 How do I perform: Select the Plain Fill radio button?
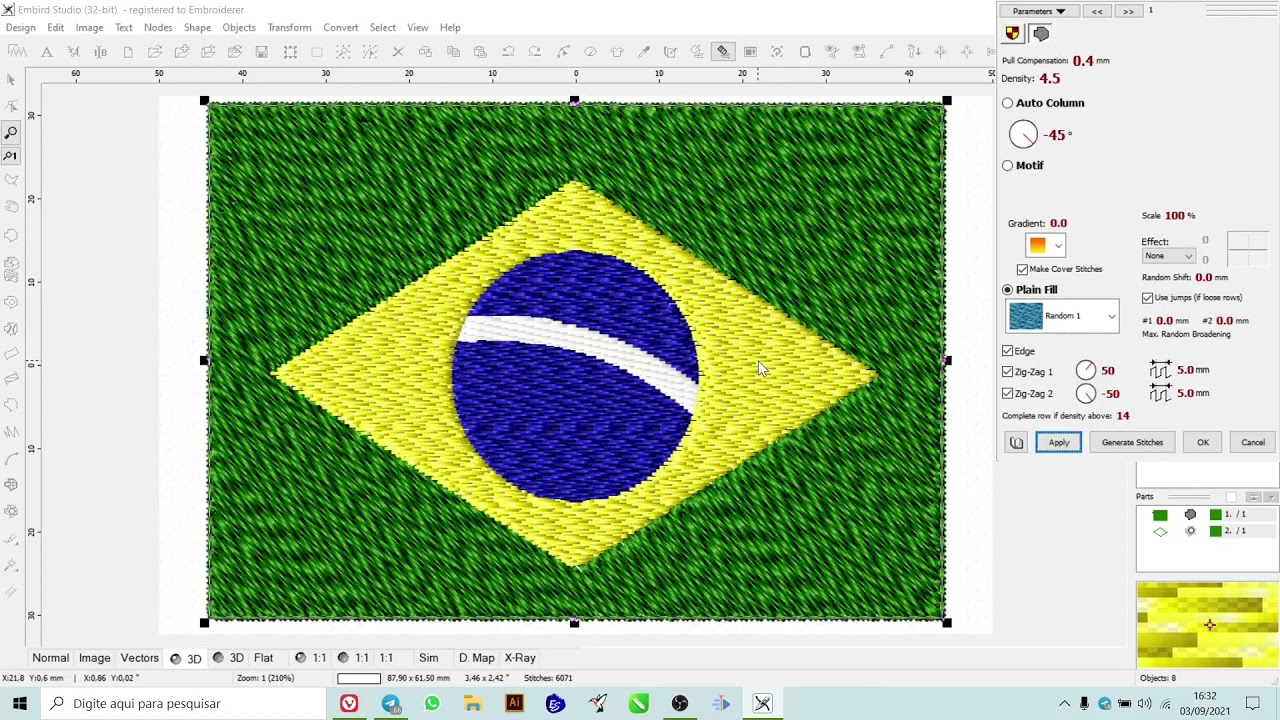click(x=1008, y=290)
